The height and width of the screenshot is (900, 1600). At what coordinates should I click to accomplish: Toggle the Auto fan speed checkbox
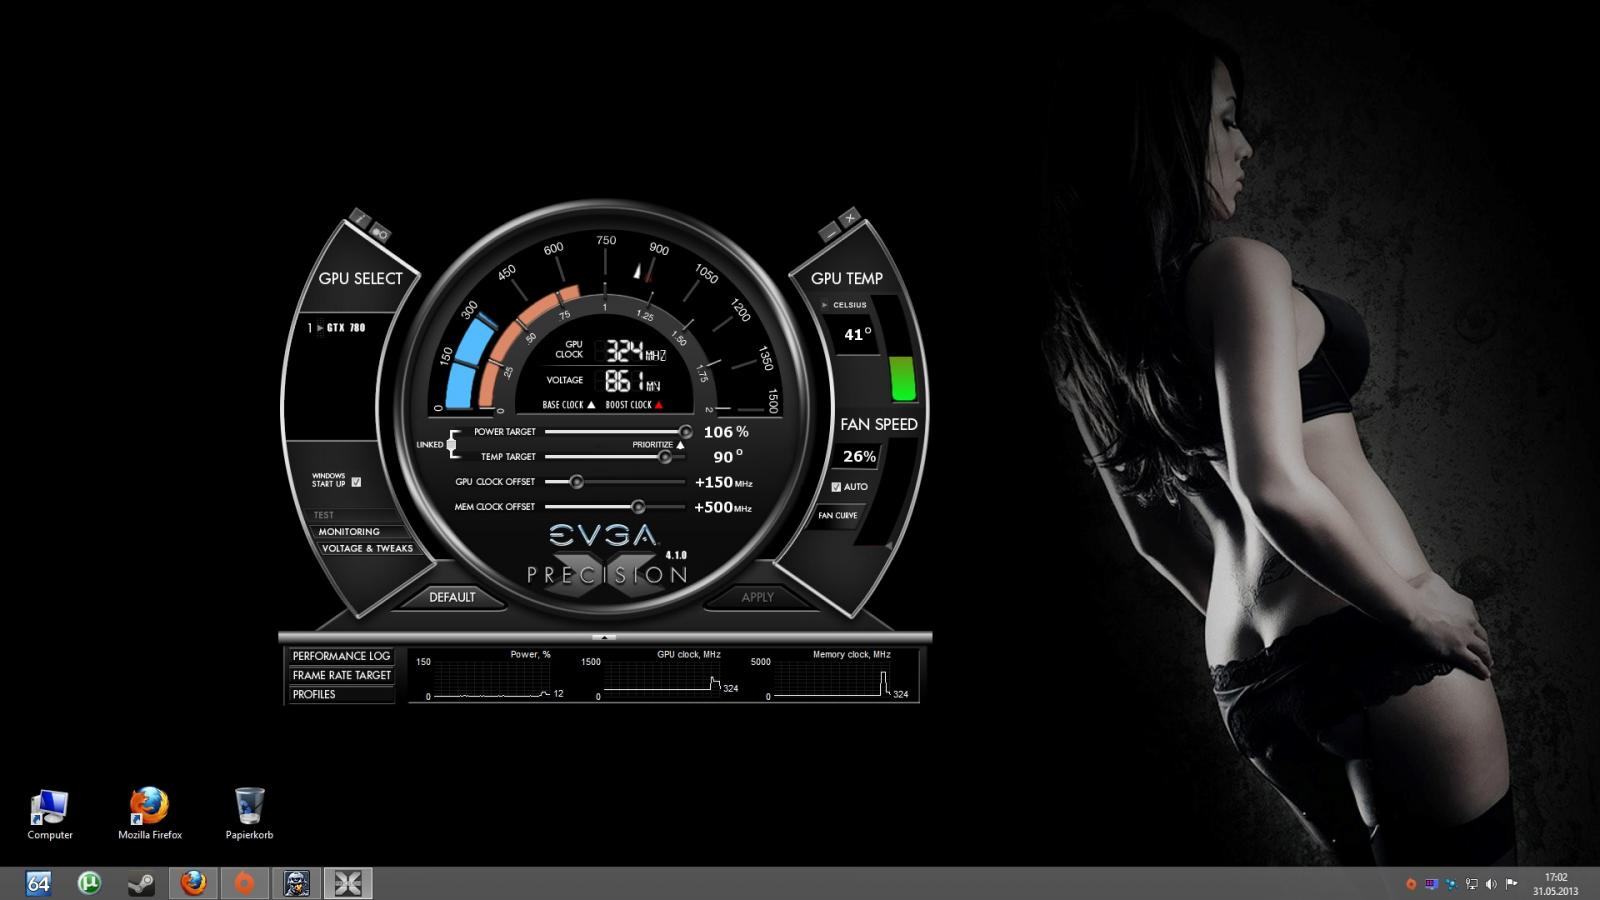tap(836, 487)
